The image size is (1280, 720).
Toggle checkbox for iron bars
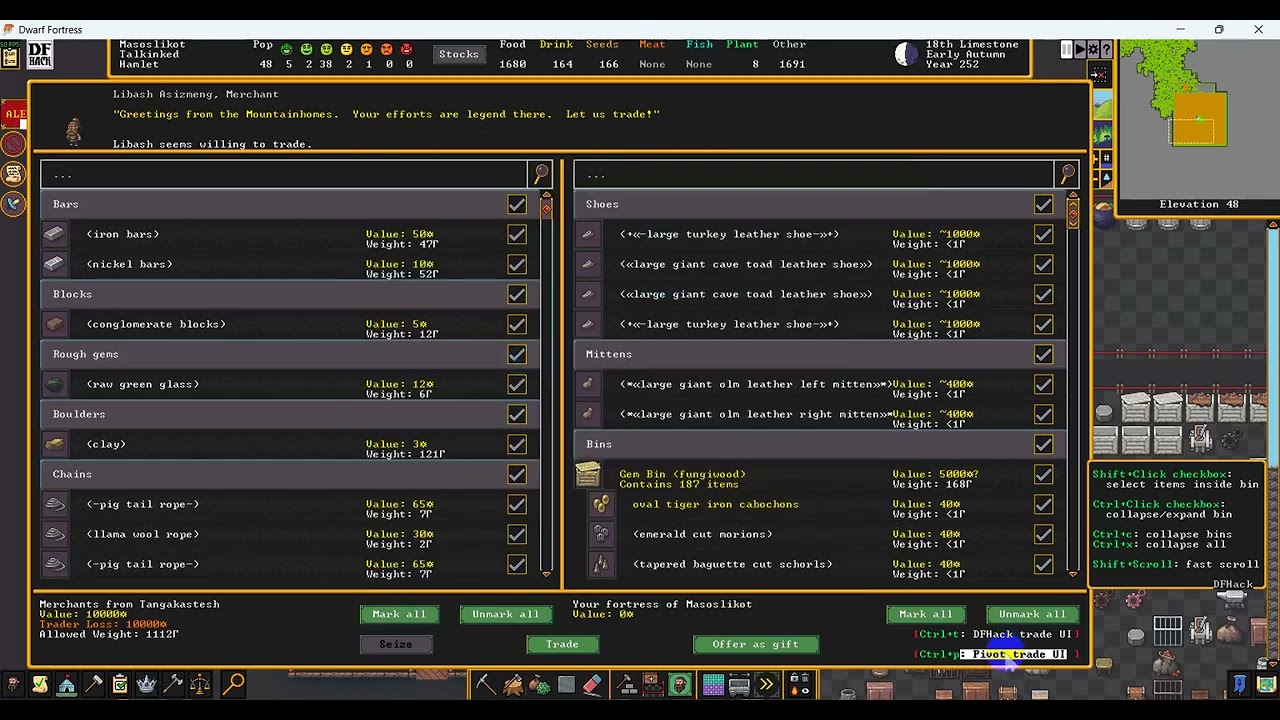[517, 234]
